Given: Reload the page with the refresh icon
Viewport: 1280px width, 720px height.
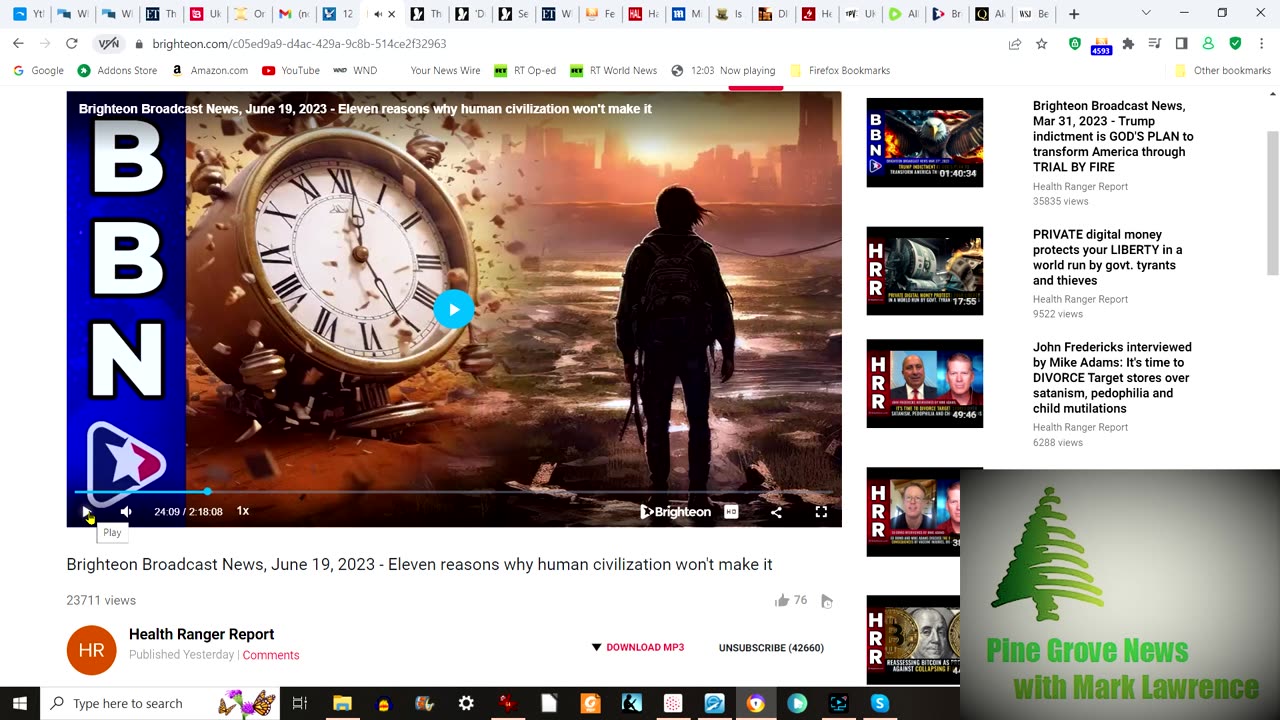Looking at the screenshot, I should tap(71, 43).
